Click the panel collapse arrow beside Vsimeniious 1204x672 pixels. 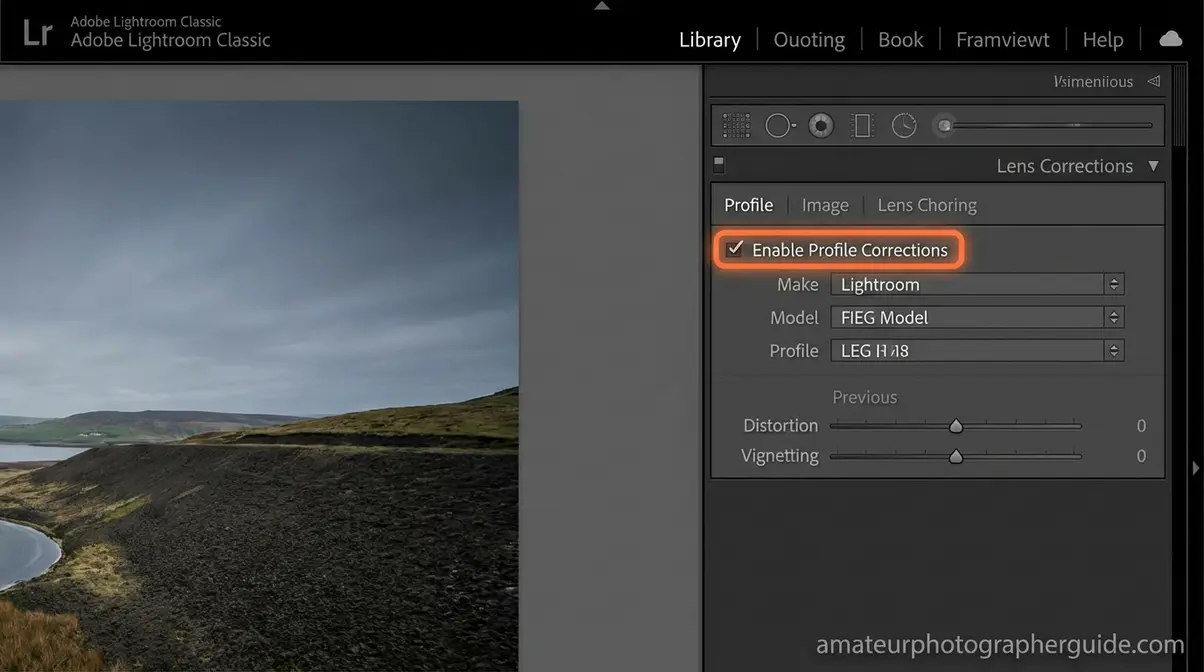(1153, 81)
